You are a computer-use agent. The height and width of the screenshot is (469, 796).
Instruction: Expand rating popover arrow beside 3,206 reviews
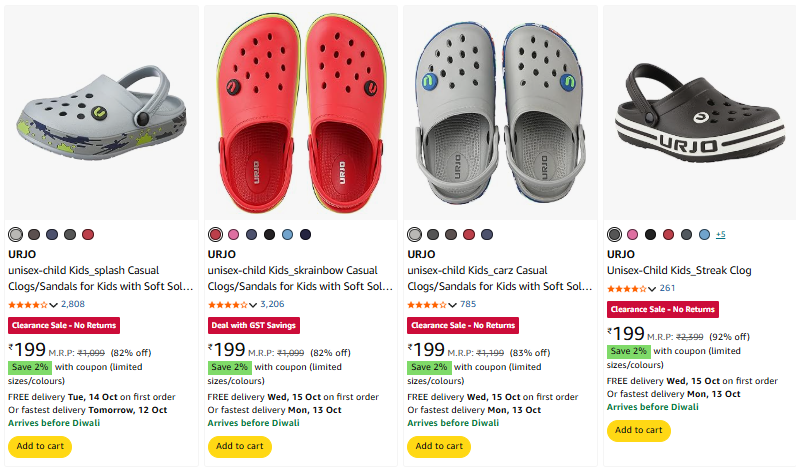point(254,304)
